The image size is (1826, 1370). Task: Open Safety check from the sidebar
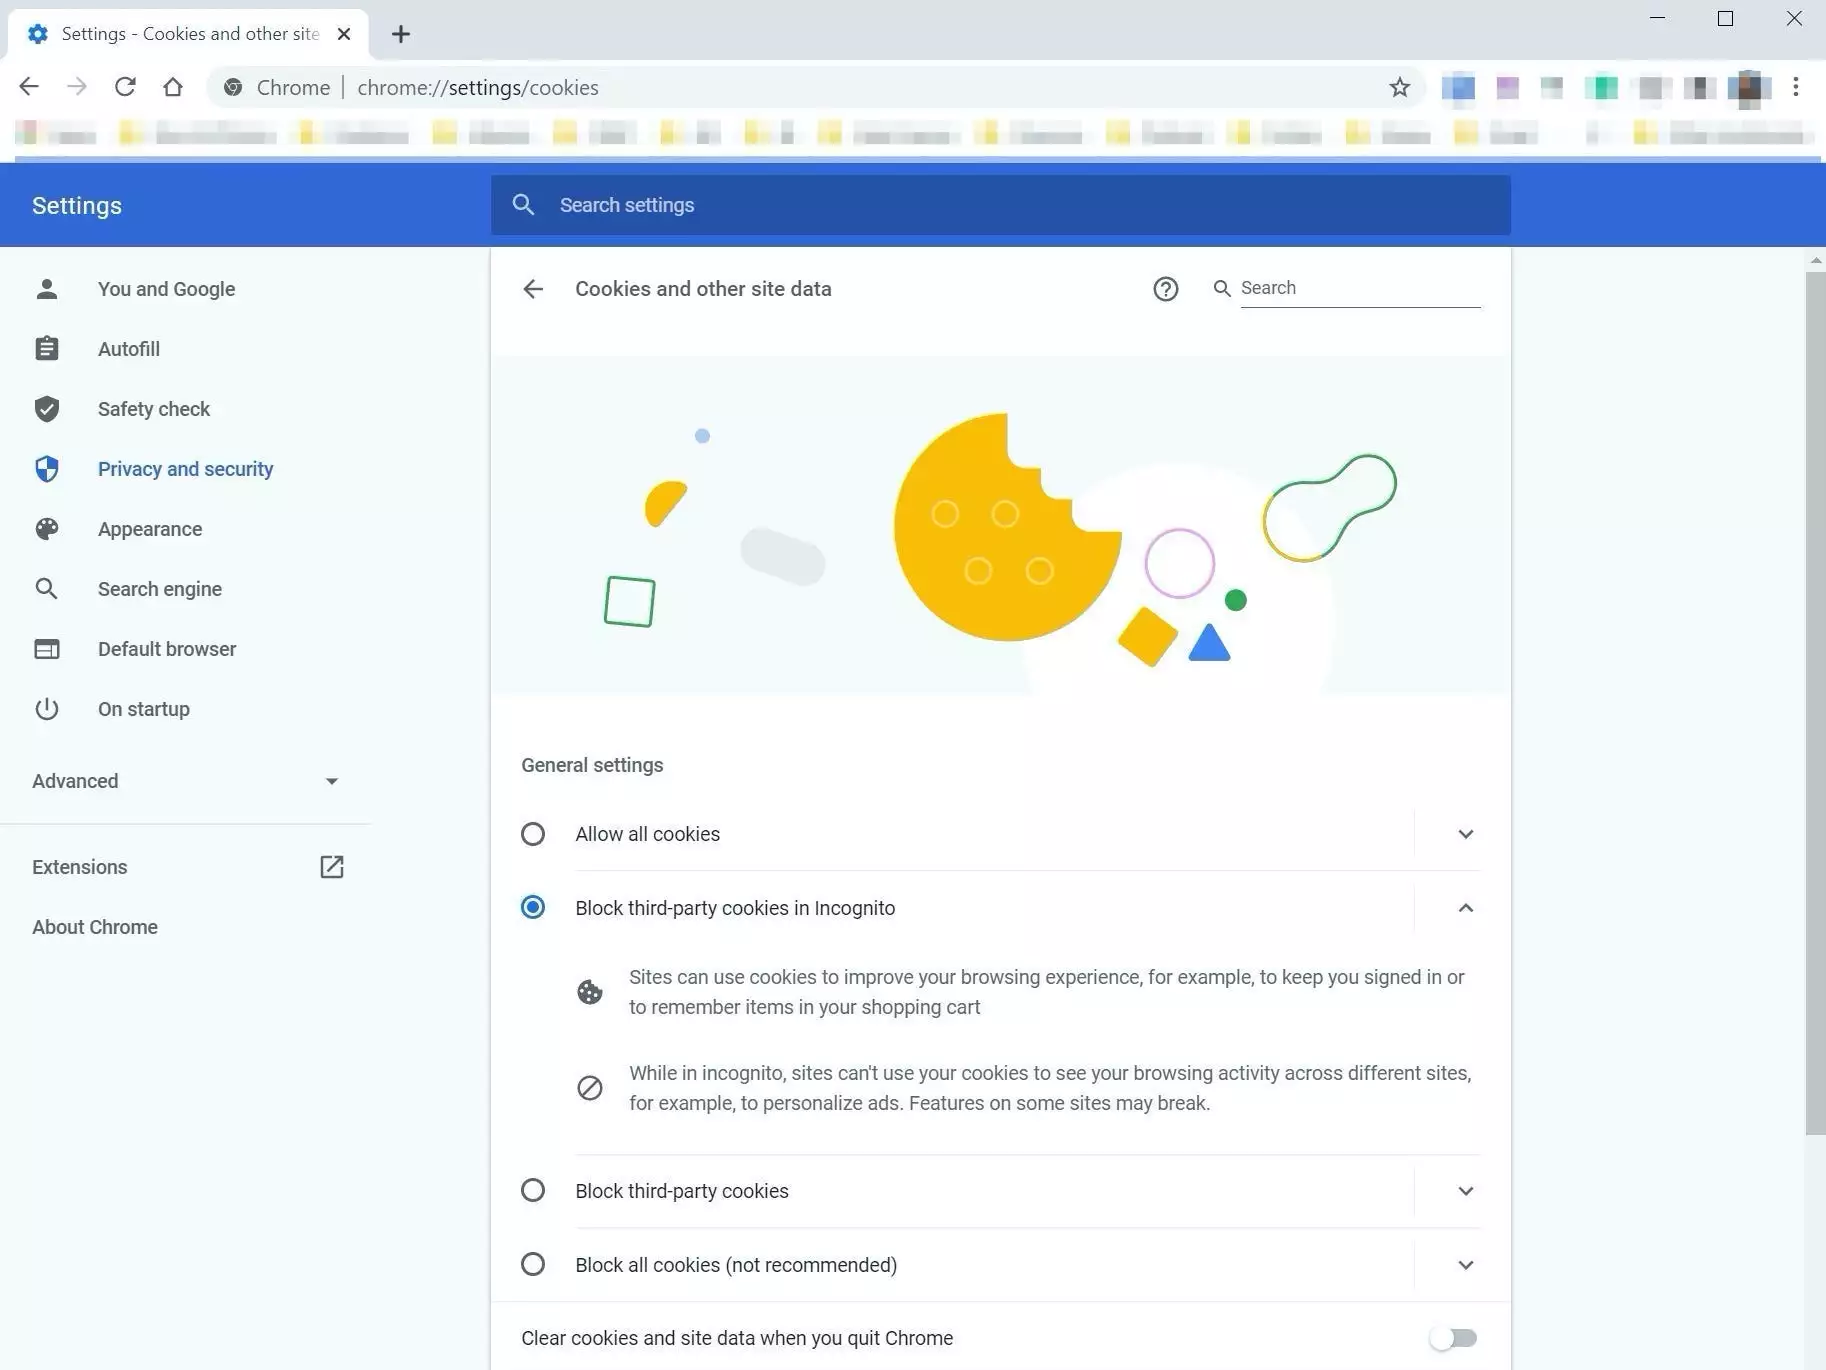click(x=154, y=409)
